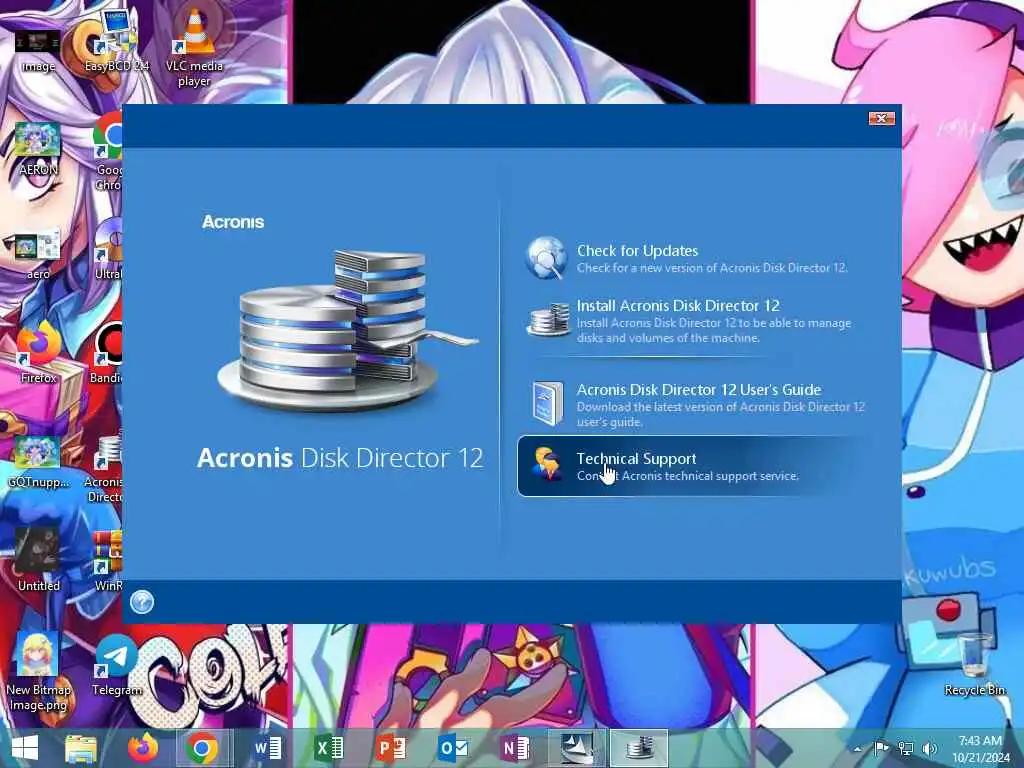Screen dimensions: 1024x768
Task: Click the help question mark button
Action: pyautogui.click(x=142, y=601)
